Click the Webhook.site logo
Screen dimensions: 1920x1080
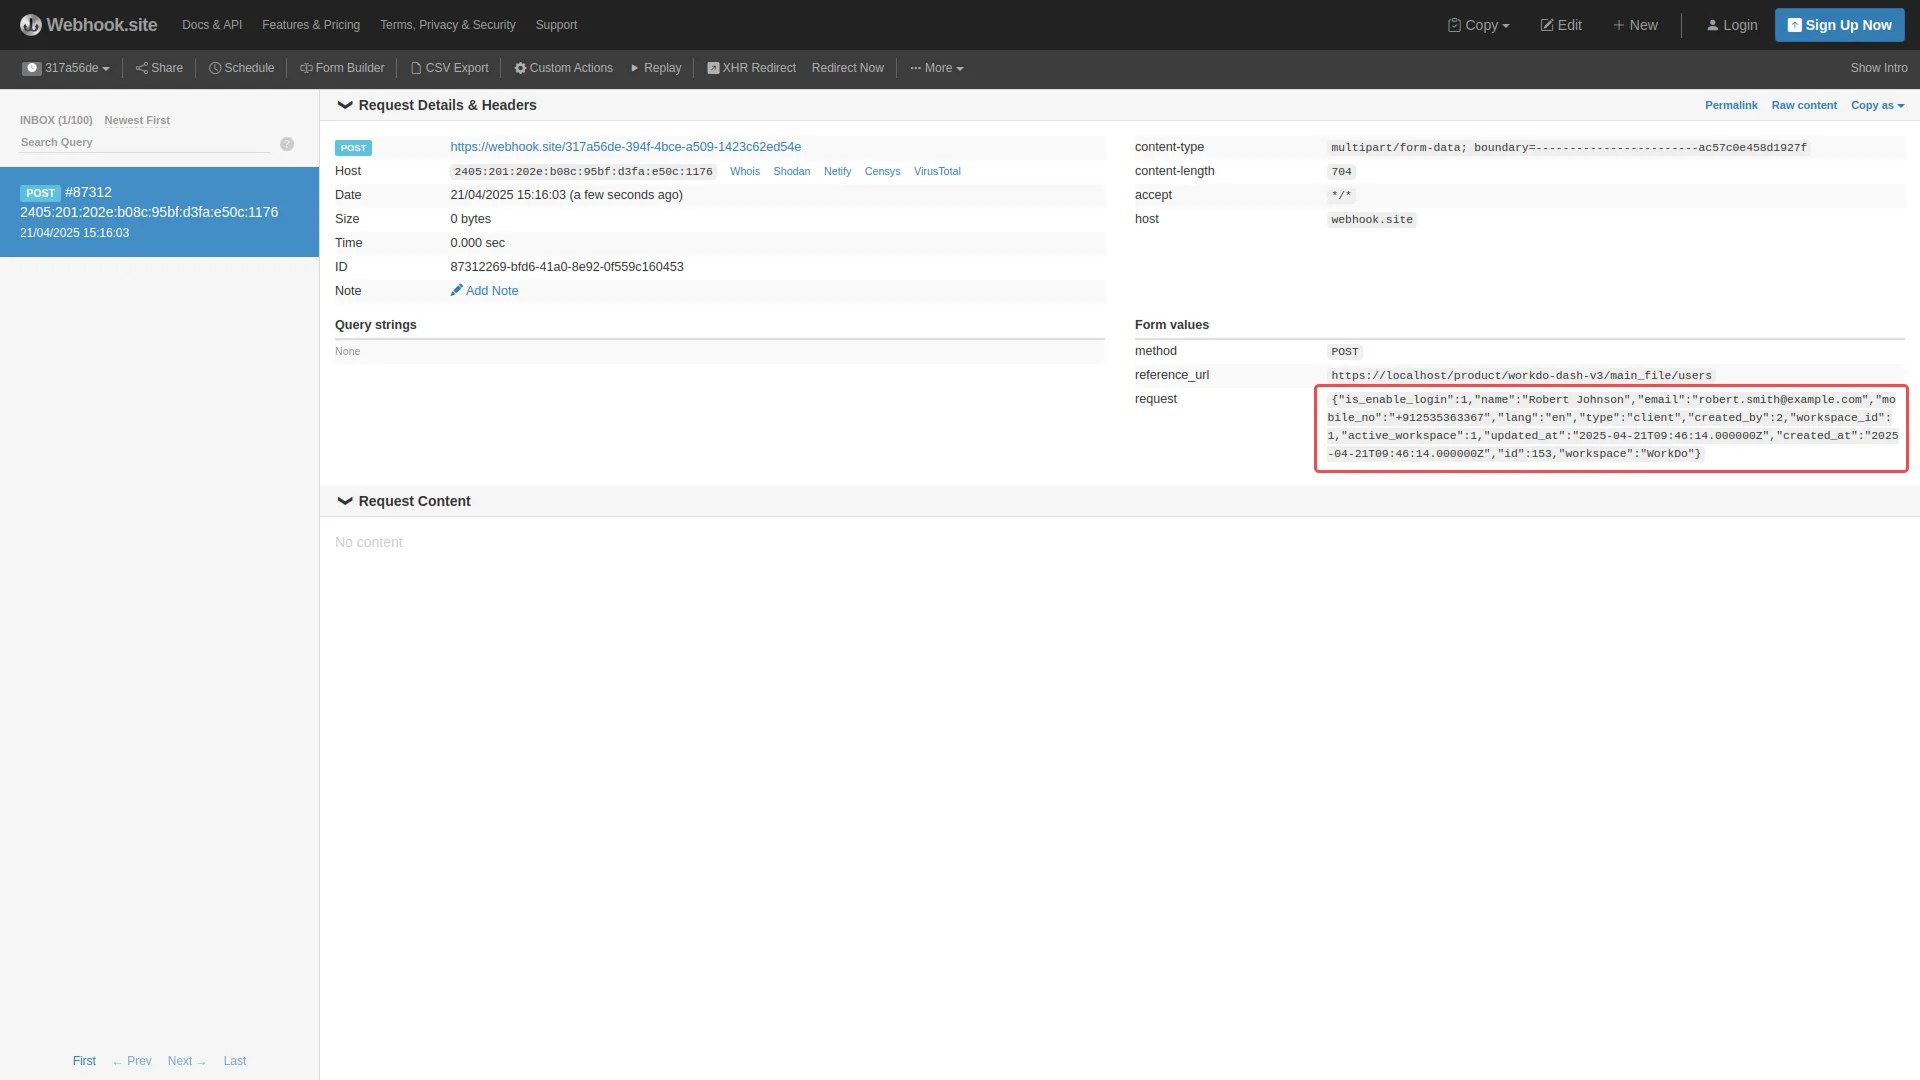[x=88, y=24]
